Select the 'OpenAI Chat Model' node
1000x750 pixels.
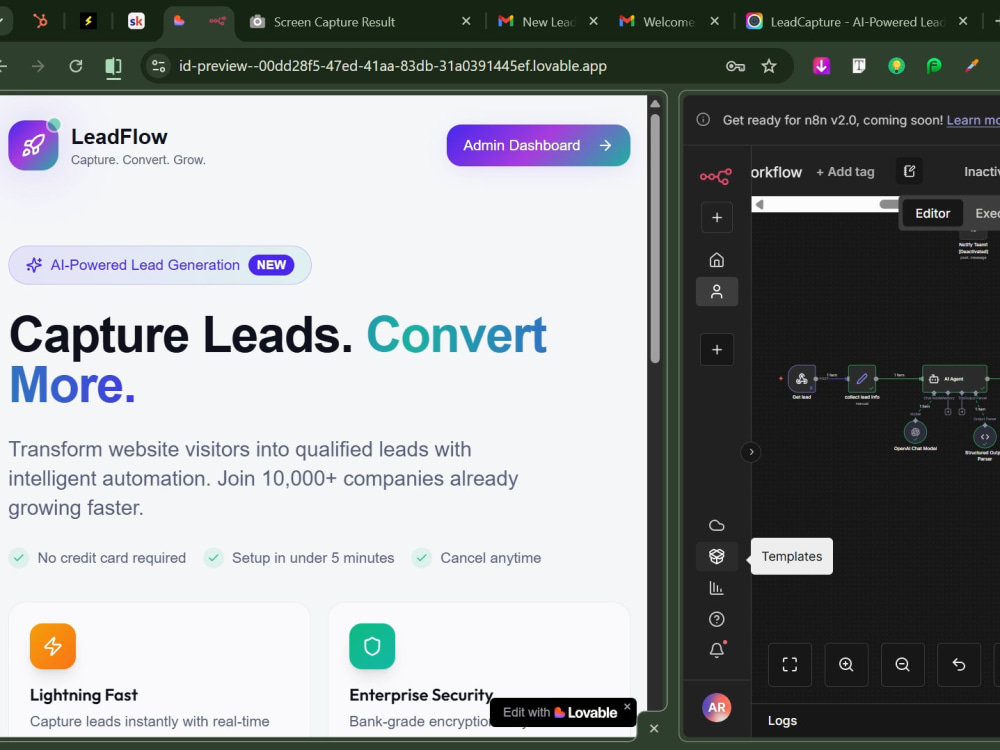coord(915,432)
